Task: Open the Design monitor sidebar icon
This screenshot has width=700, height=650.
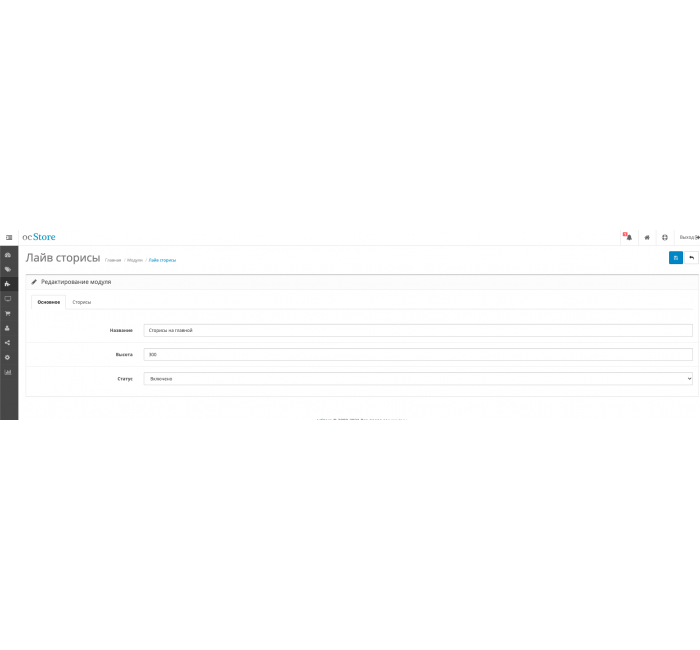Action: [x=8, y=299]
